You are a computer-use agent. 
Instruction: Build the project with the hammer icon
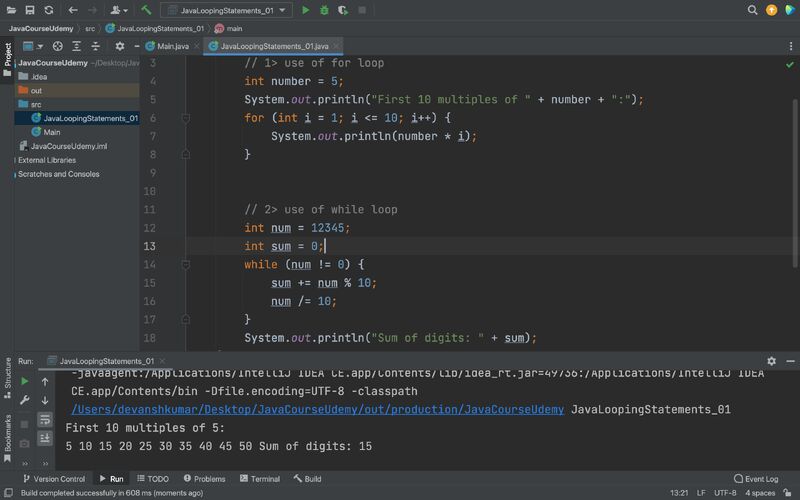click(x=146, y=10)
